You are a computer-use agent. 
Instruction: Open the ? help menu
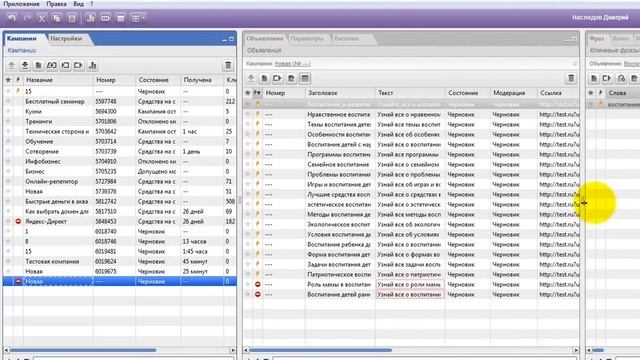point(91,4)
